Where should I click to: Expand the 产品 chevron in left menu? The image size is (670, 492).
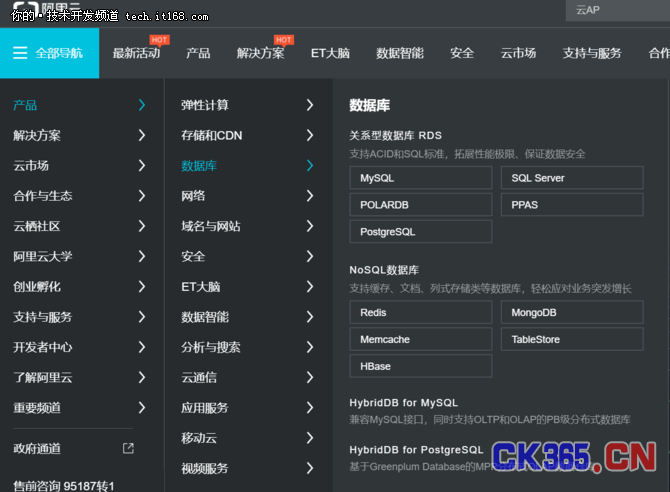click(x=142, y=105)
